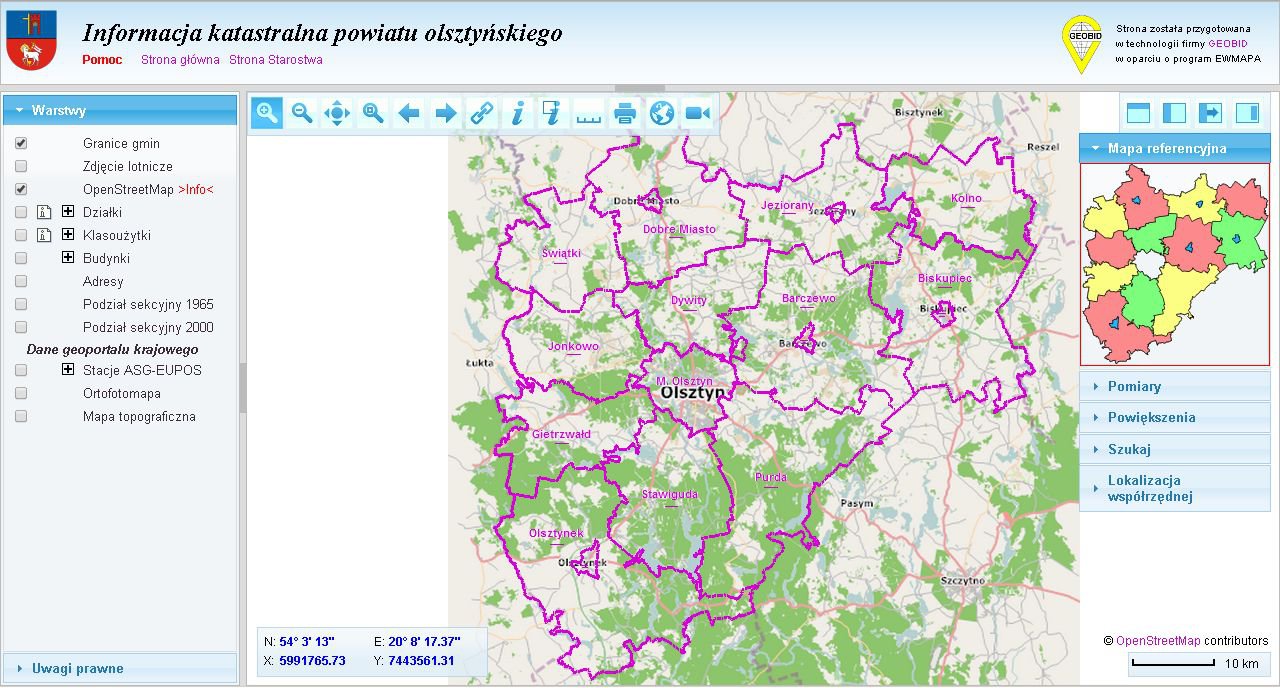Go to previous map view arrow

pyautogui.click(x=409, y=113)
